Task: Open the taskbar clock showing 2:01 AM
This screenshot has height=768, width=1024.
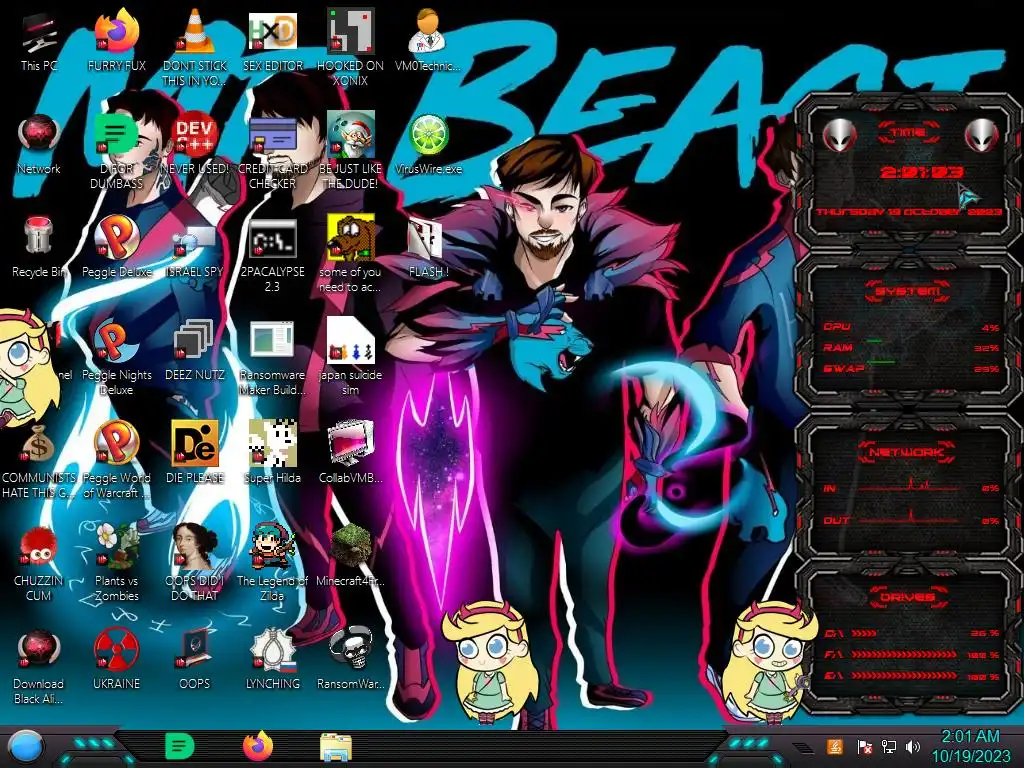Action: [x=970, y=746]
